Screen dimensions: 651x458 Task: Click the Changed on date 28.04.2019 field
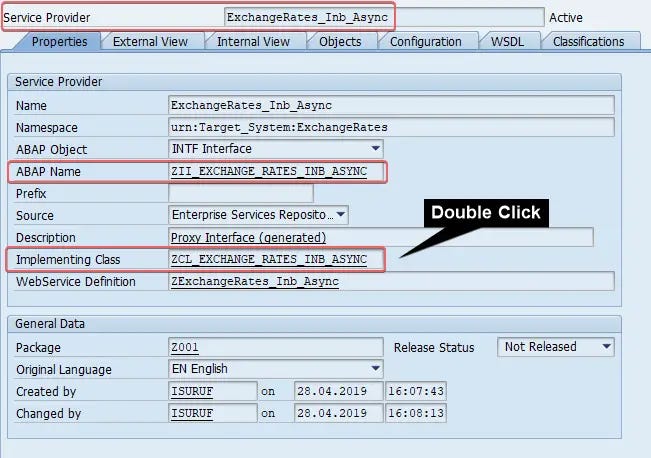click(338, 413)
